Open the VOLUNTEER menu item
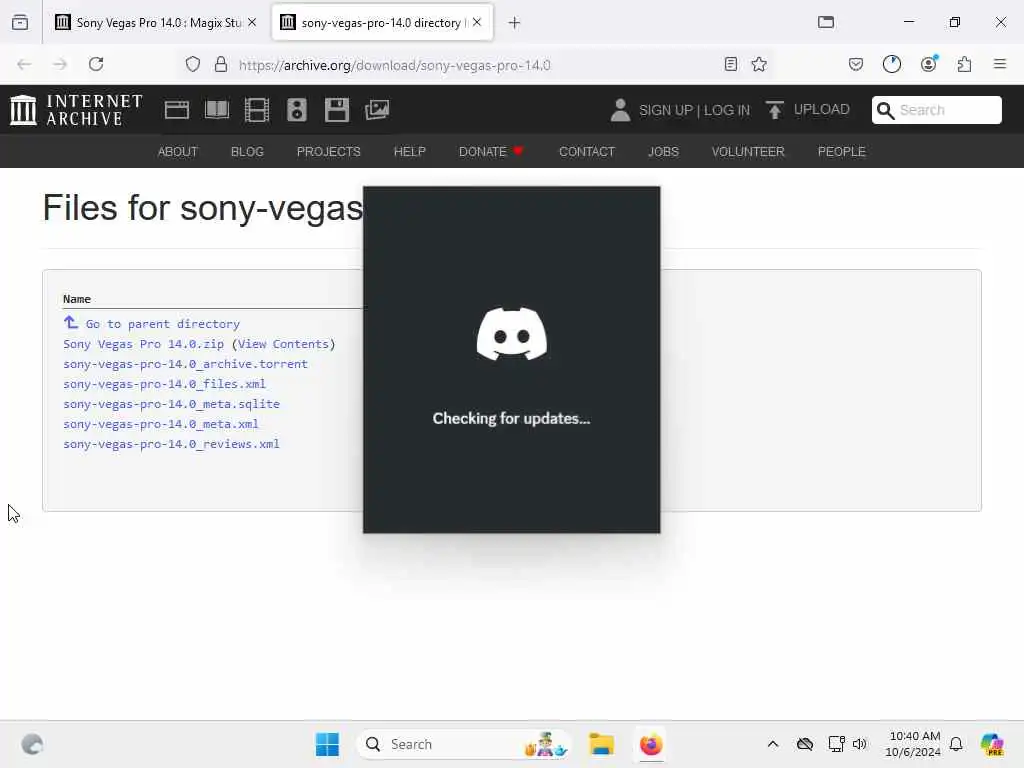The height and width of the screenshot is (768, 1024). (748, 152)
